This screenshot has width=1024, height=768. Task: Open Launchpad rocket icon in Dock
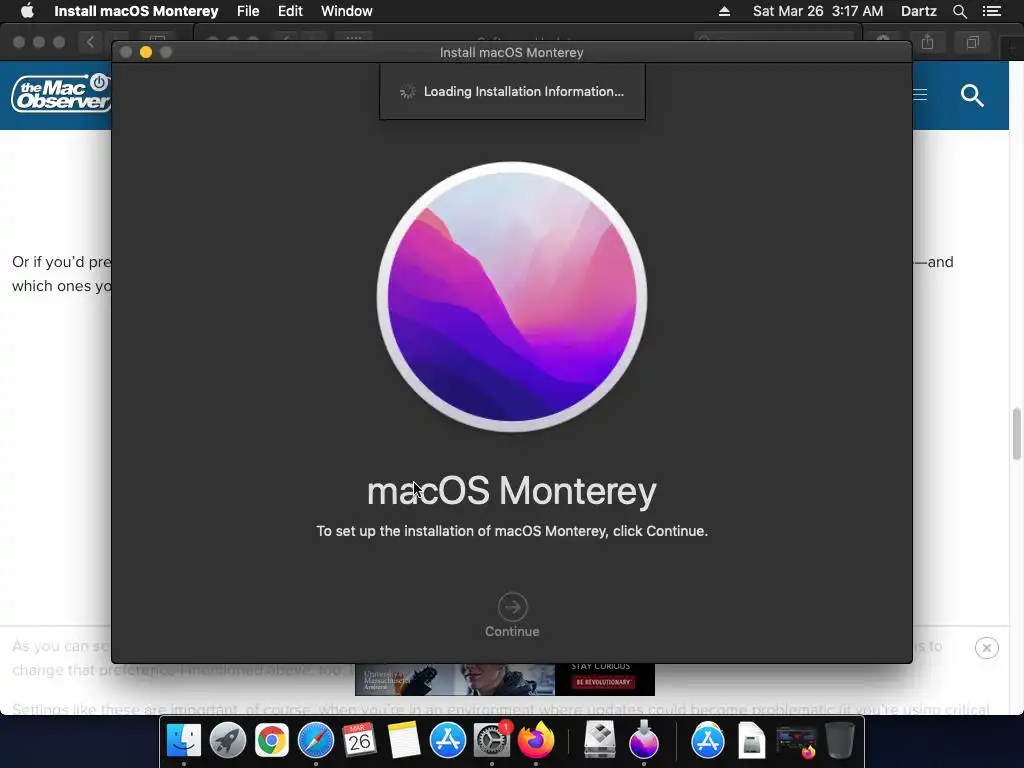tap(228, 740)
